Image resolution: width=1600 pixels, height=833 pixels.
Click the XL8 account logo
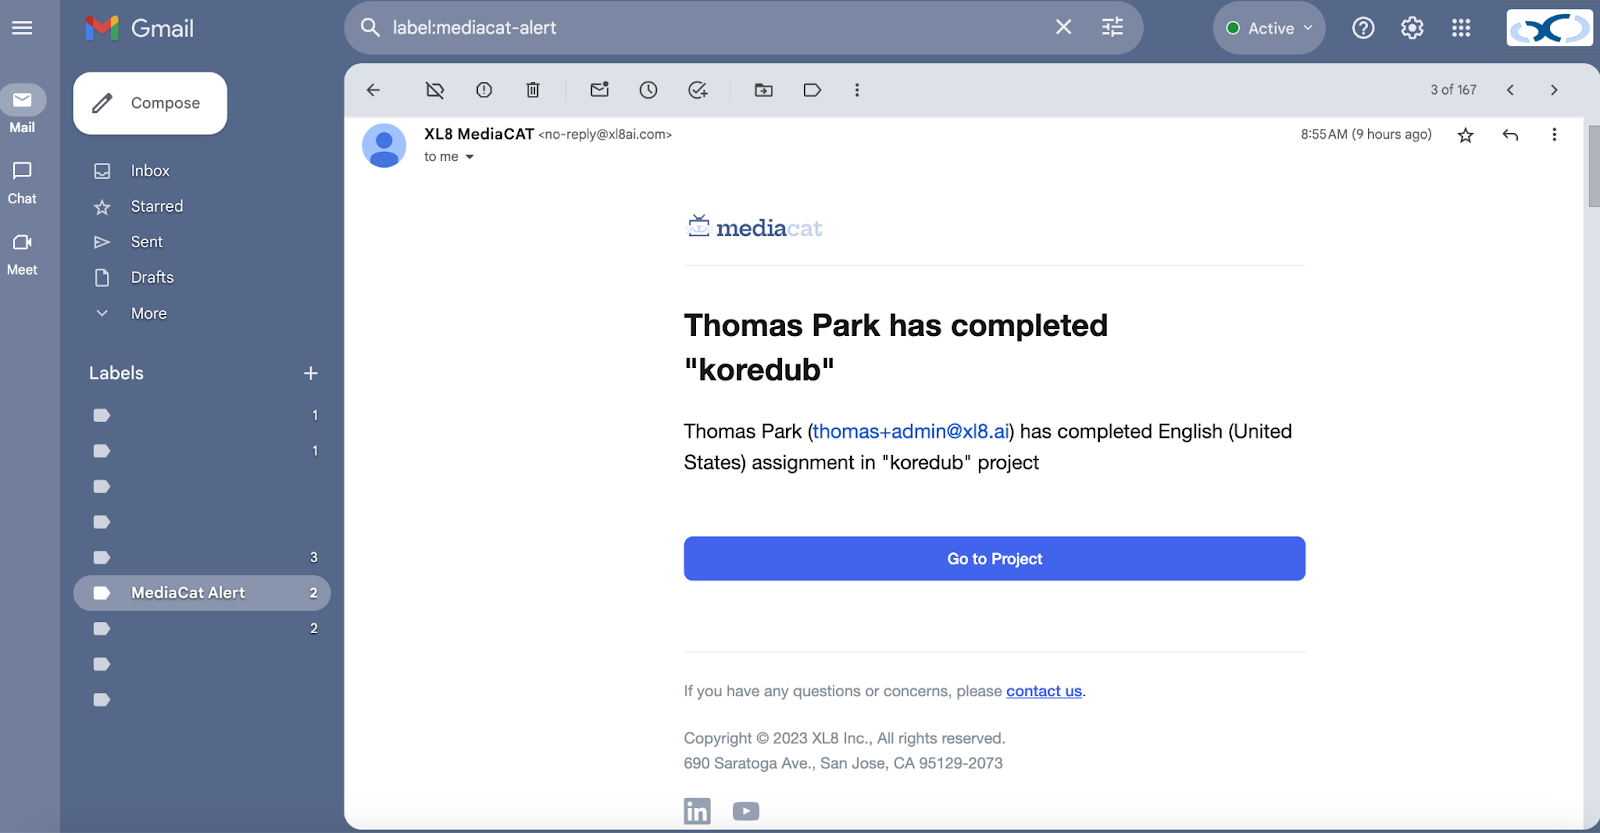click(1549, 28)
